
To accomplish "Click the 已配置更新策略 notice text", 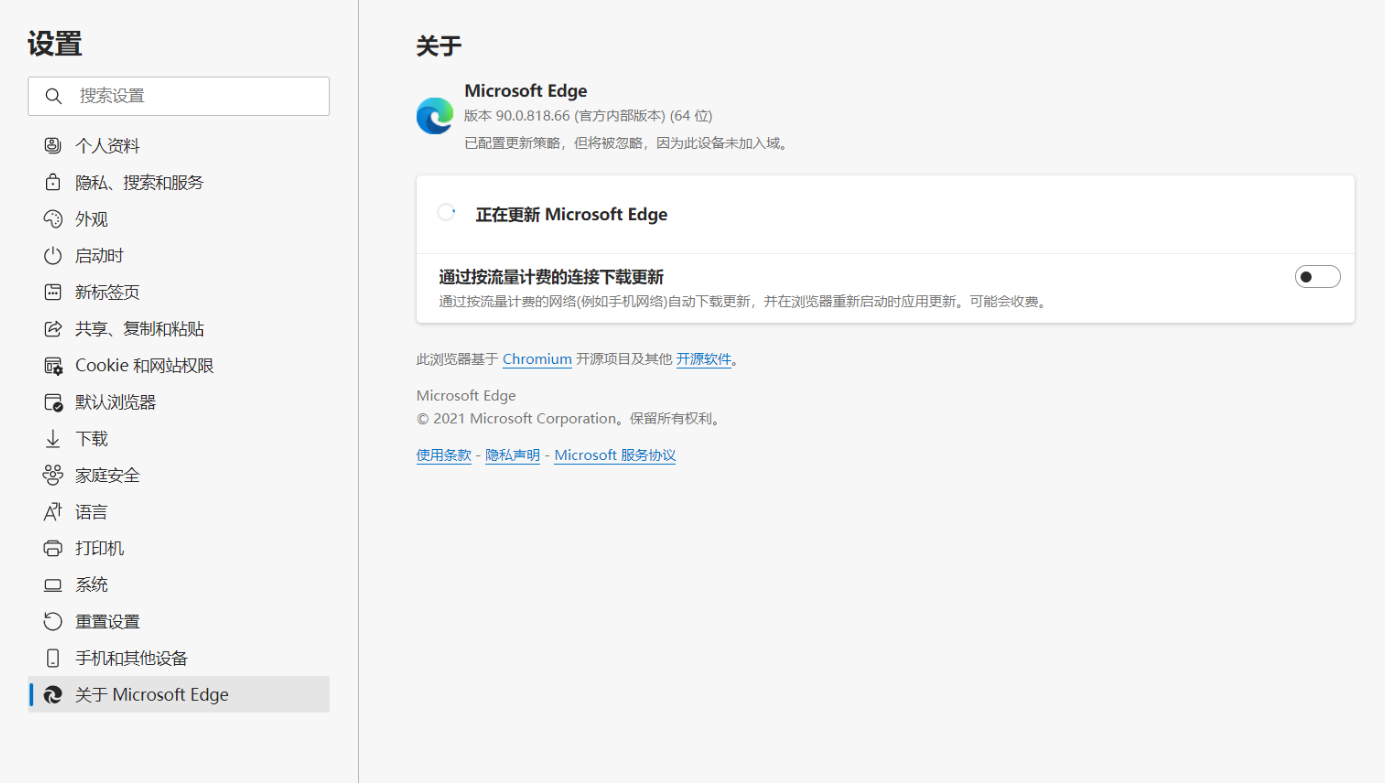I will click(628, 143).
